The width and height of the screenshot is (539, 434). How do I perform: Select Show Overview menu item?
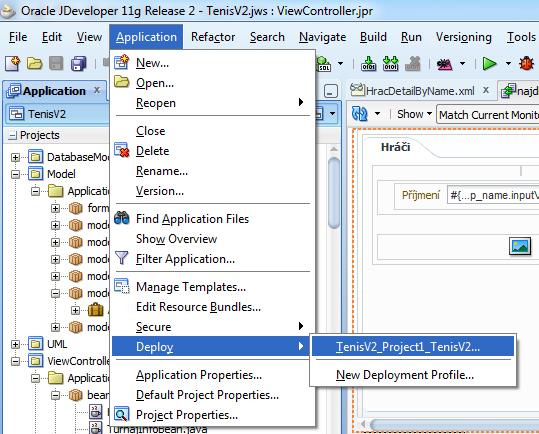coord(212,239)
